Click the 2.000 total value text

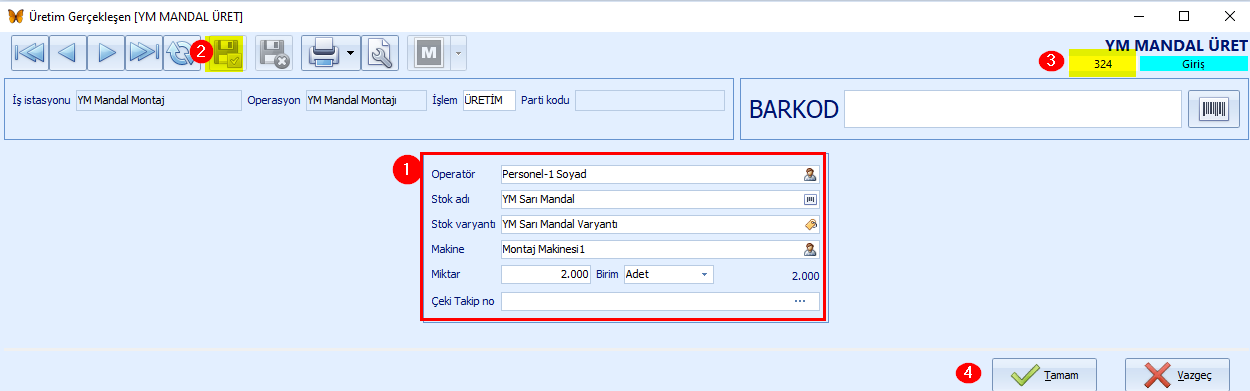click(x=805, y=275)
